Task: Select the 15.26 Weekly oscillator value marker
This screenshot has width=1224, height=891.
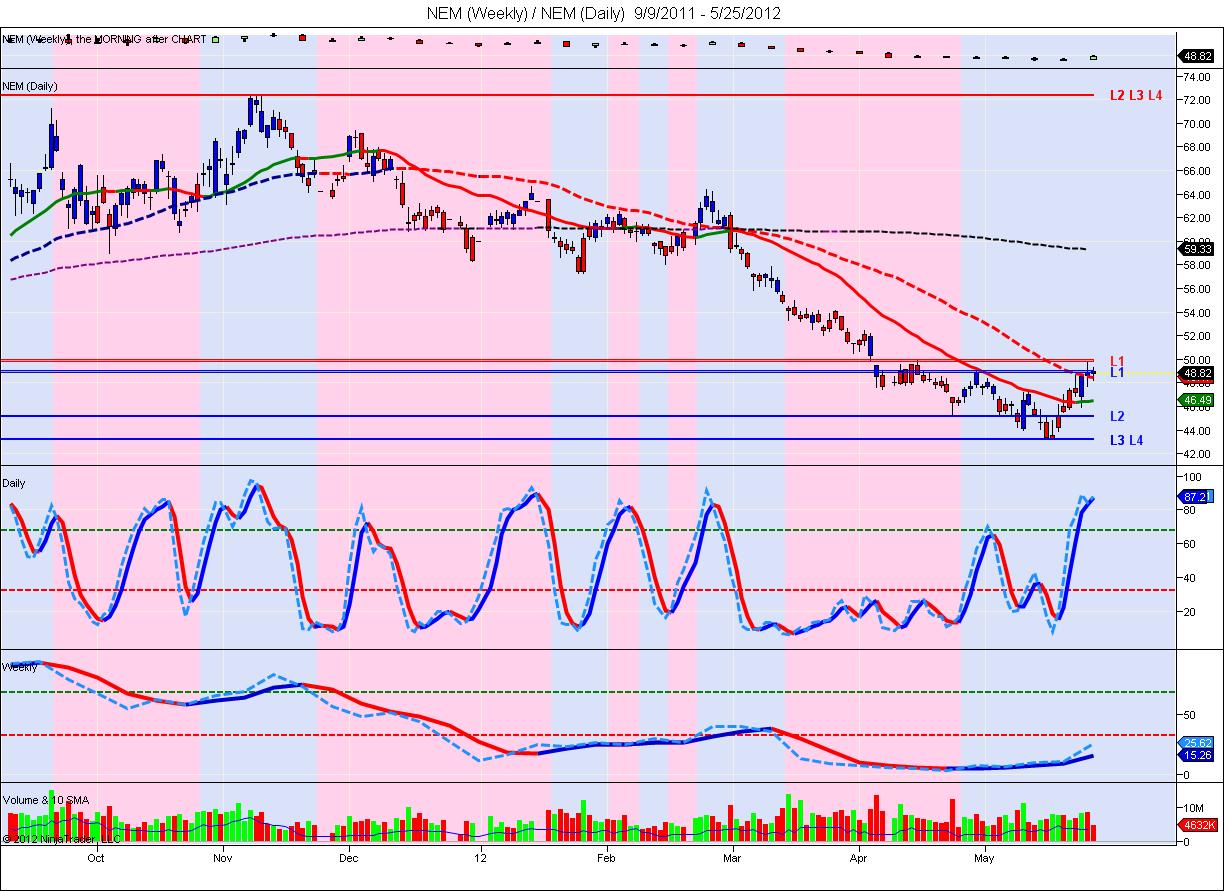Action: pos(1196,756)
